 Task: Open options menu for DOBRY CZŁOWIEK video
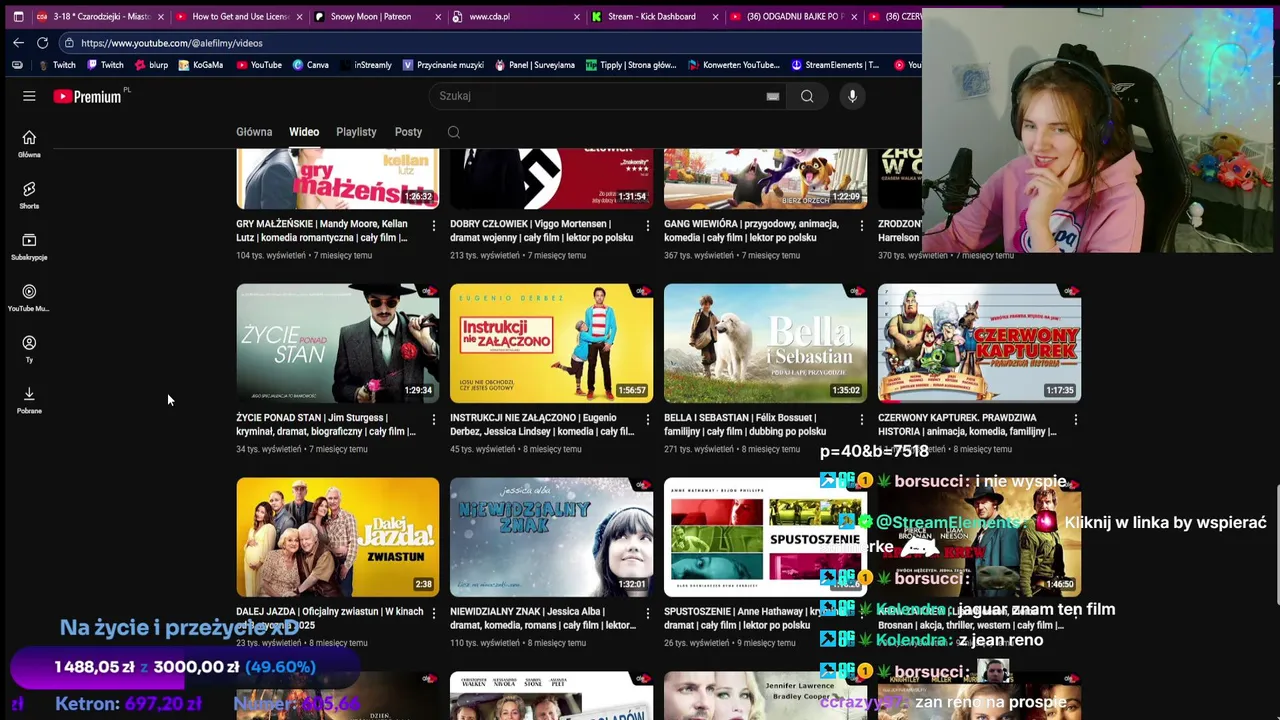647,226
